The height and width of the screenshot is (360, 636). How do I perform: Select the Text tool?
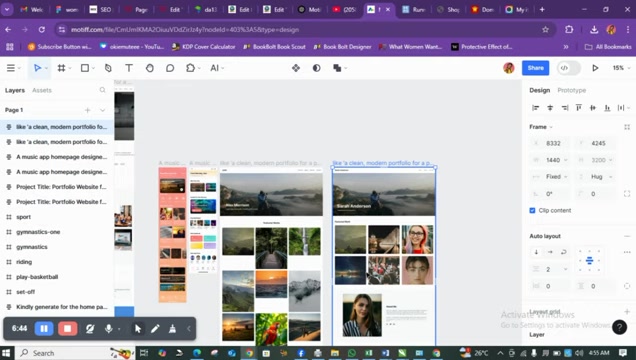pyautogui.click(x=129, y=68)
